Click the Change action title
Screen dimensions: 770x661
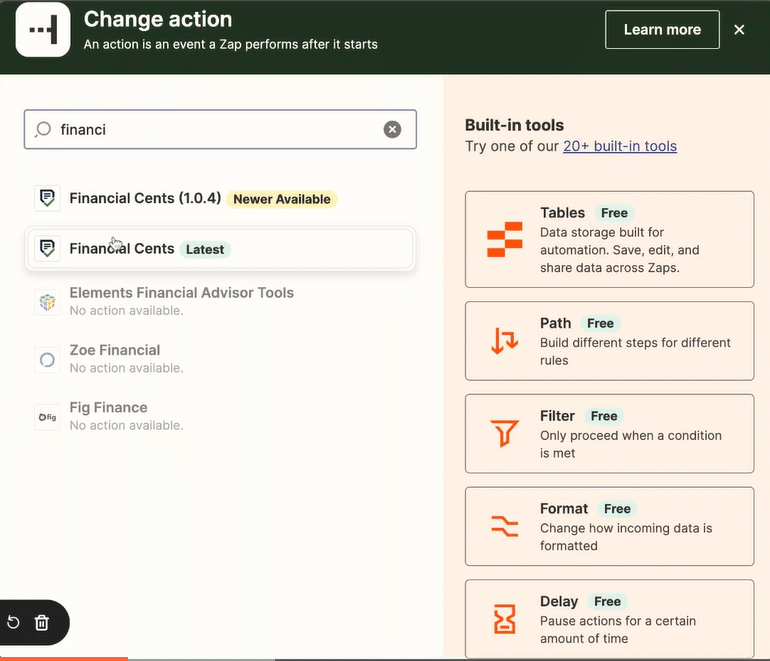[x=158, y=20]
